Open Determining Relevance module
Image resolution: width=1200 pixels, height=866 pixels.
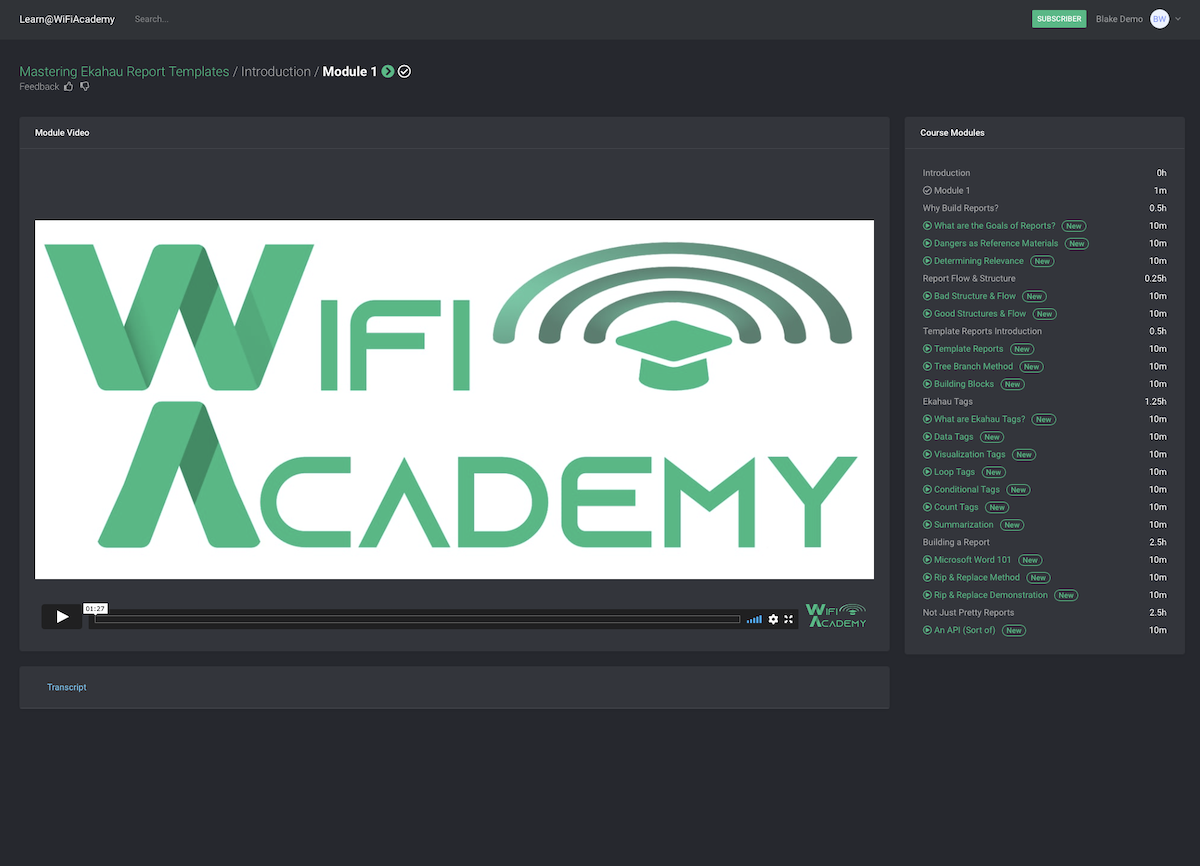[x=979, y=261]
